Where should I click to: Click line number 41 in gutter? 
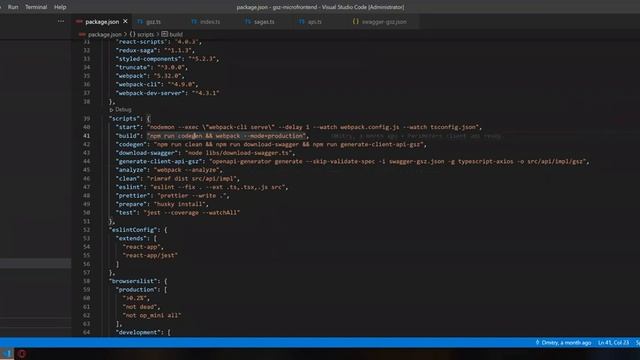click(87, 136)
